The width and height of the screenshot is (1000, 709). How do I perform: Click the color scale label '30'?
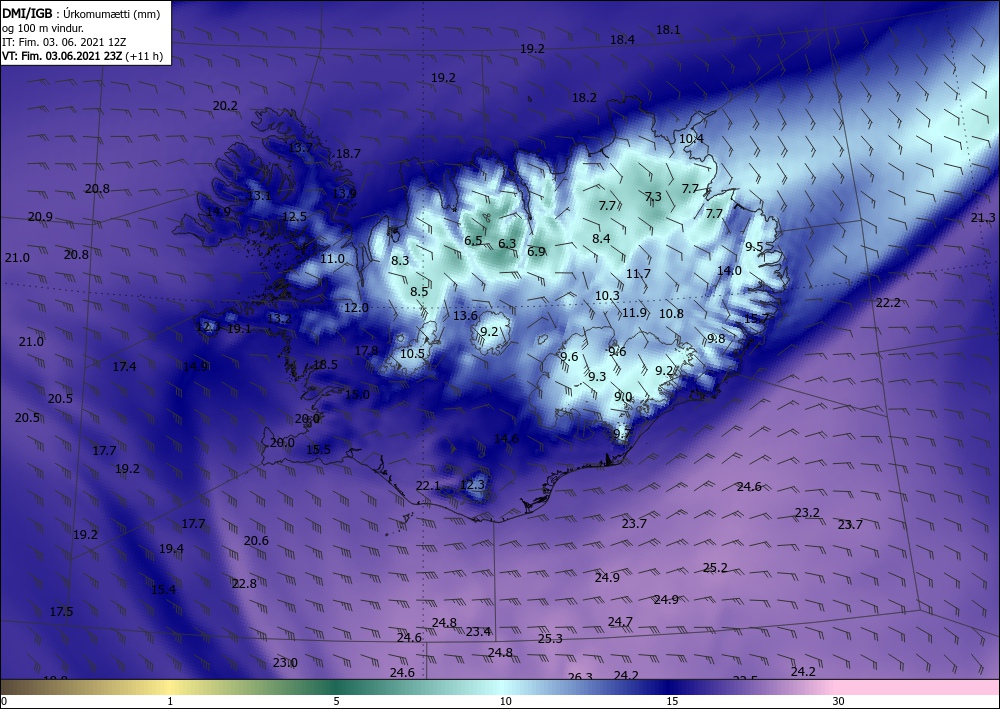[x=838, y=701]
